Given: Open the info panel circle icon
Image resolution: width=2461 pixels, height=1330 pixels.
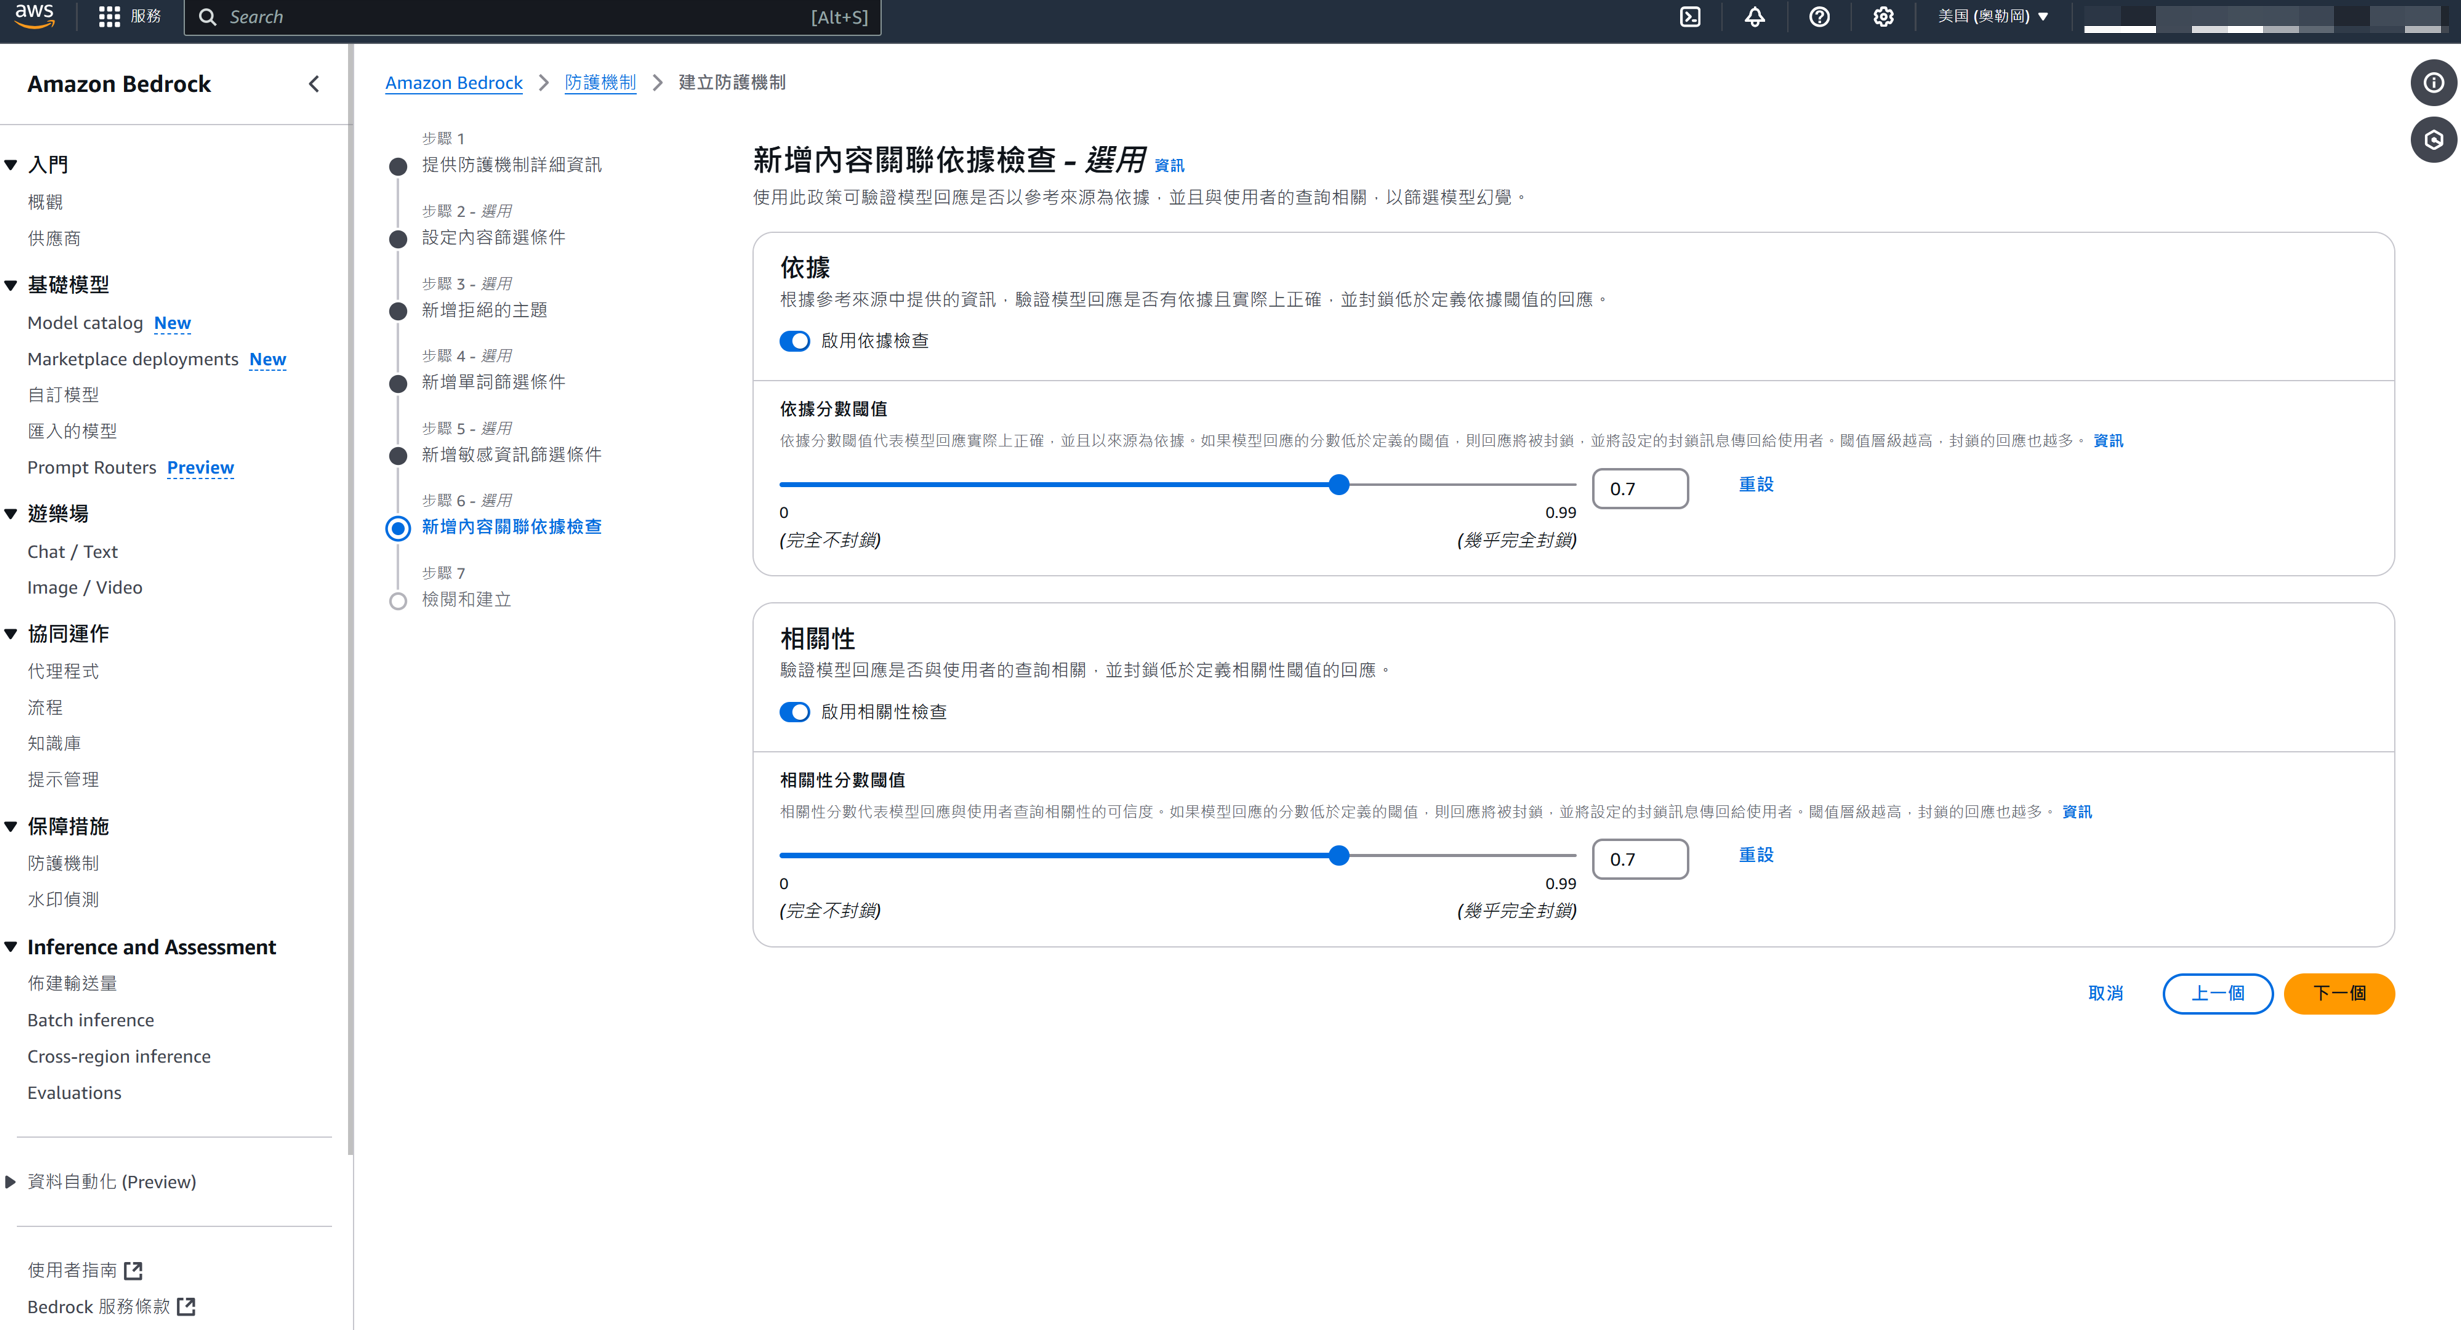Looking at the screenshot, I should click(x=2433, y=83).
